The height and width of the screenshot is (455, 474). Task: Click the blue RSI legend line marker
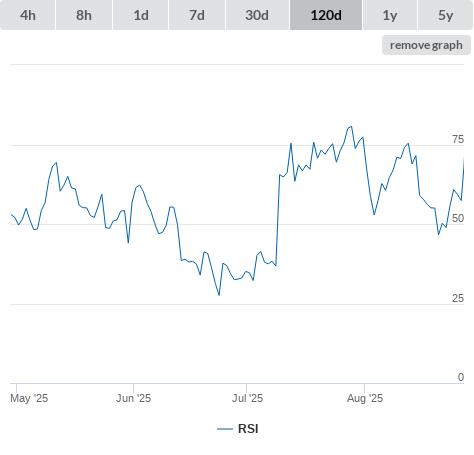point(225,429)
